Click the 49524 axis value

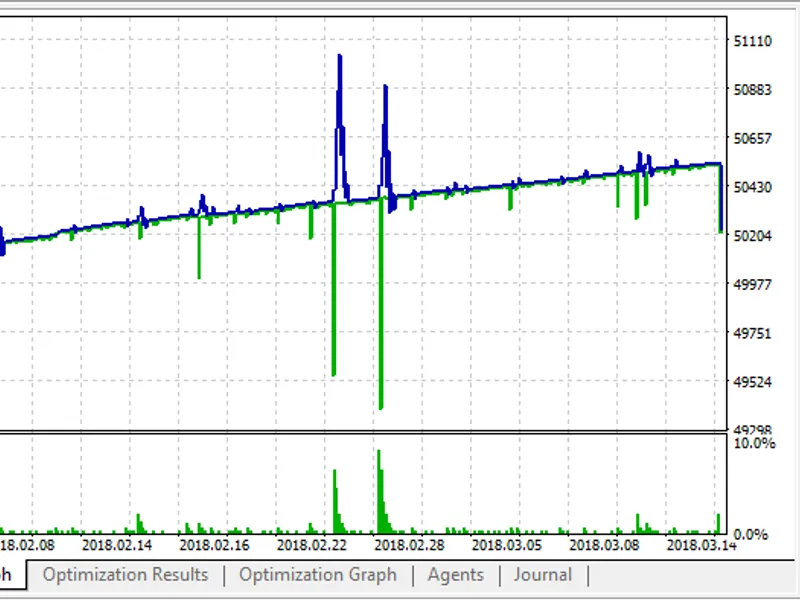[x=752, y=382]
